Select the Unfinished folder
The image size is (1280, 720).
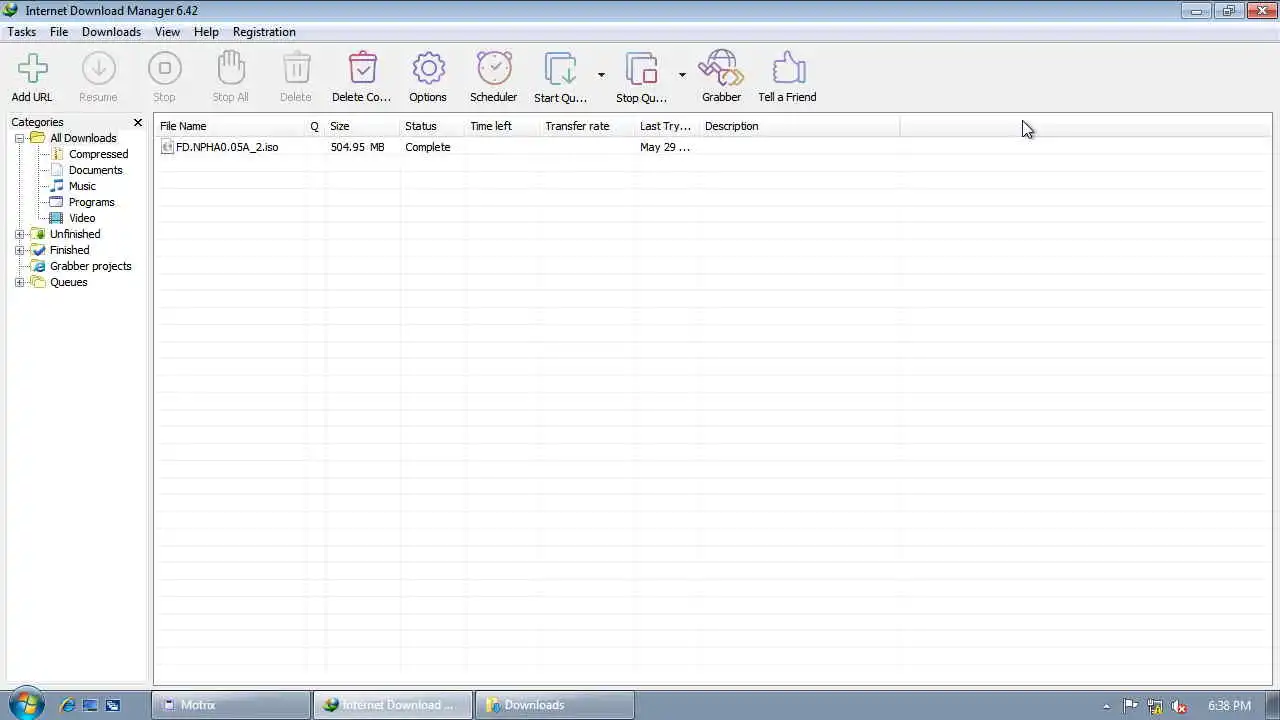pos(75,234)
